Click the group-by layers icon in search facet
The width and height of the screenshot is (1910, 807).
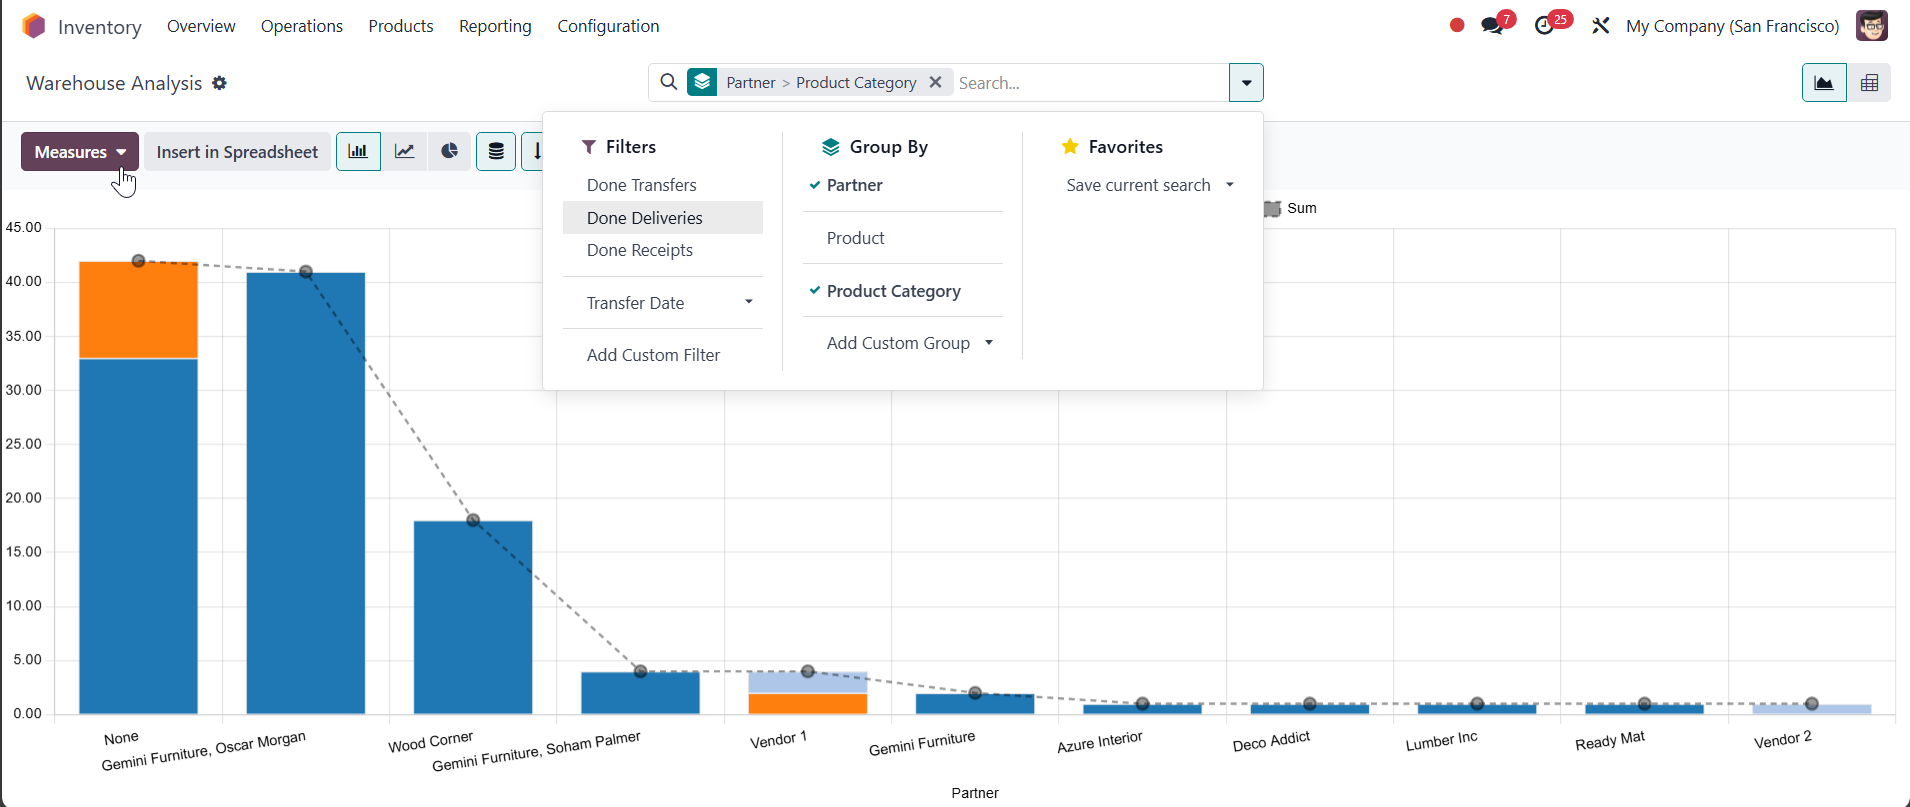click(x=702, y=82)
